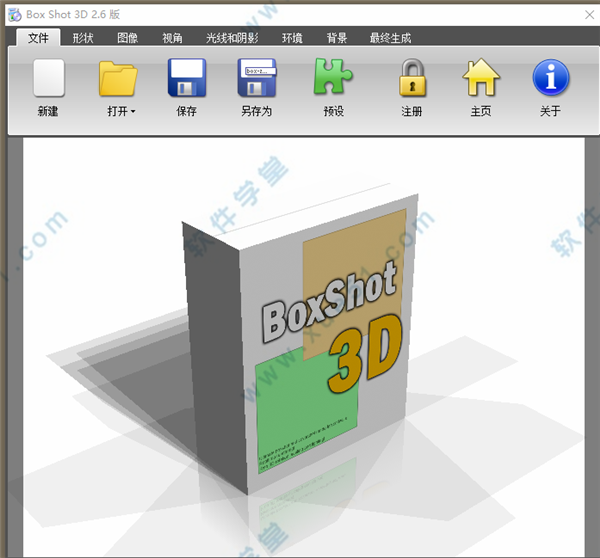Click the 打开 (Open) folder icon
The height and width of the screenshot is (558, 600).
[118, 78]
